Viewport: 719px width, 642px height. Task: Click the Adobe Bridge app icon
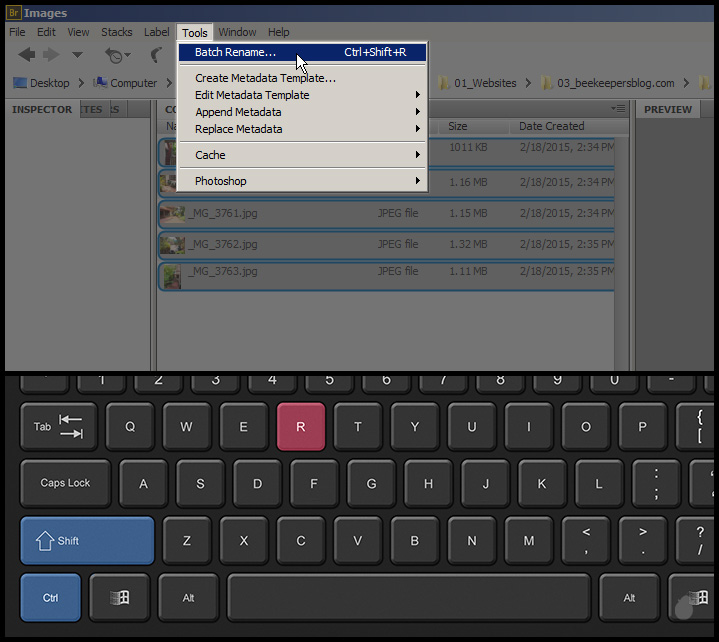13,13
